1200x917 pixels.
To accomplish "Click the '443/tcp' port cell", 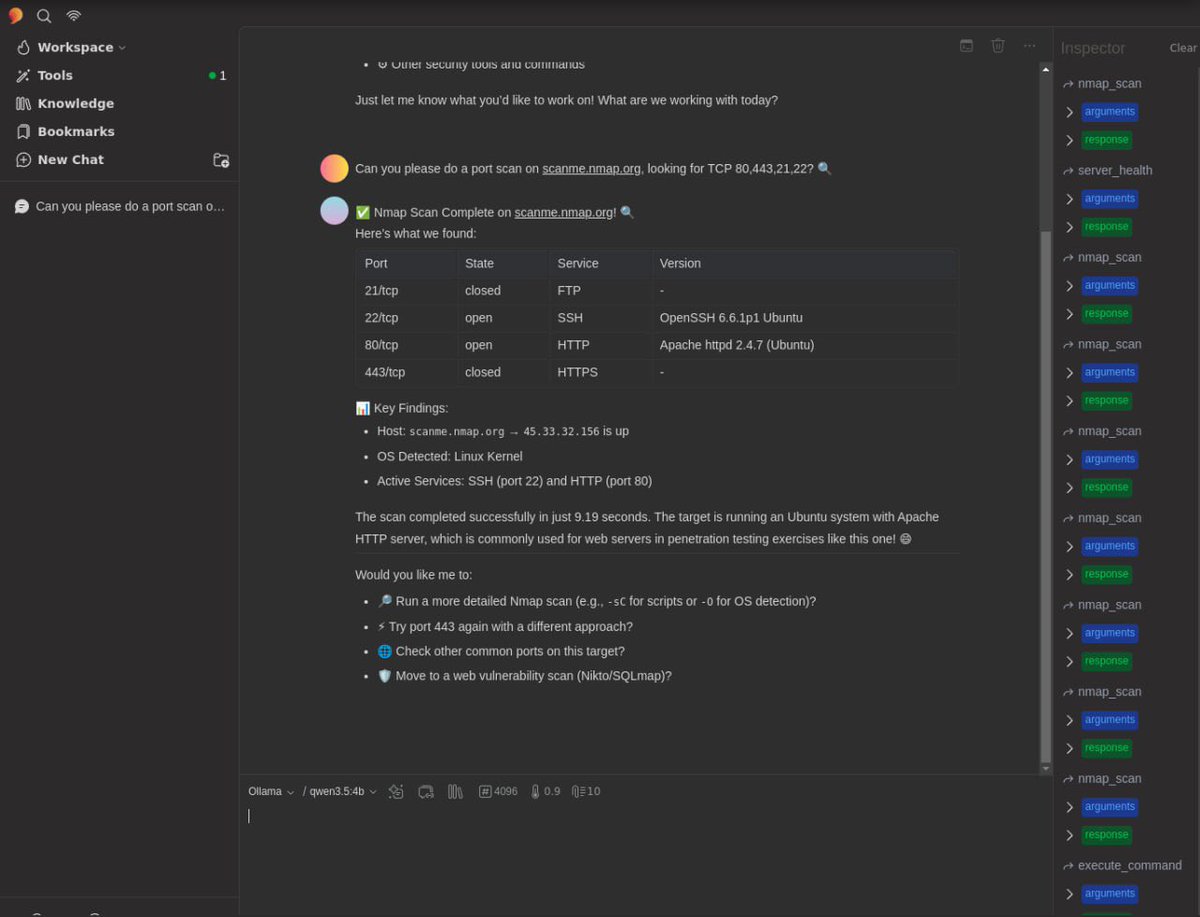I will point(405,372).
